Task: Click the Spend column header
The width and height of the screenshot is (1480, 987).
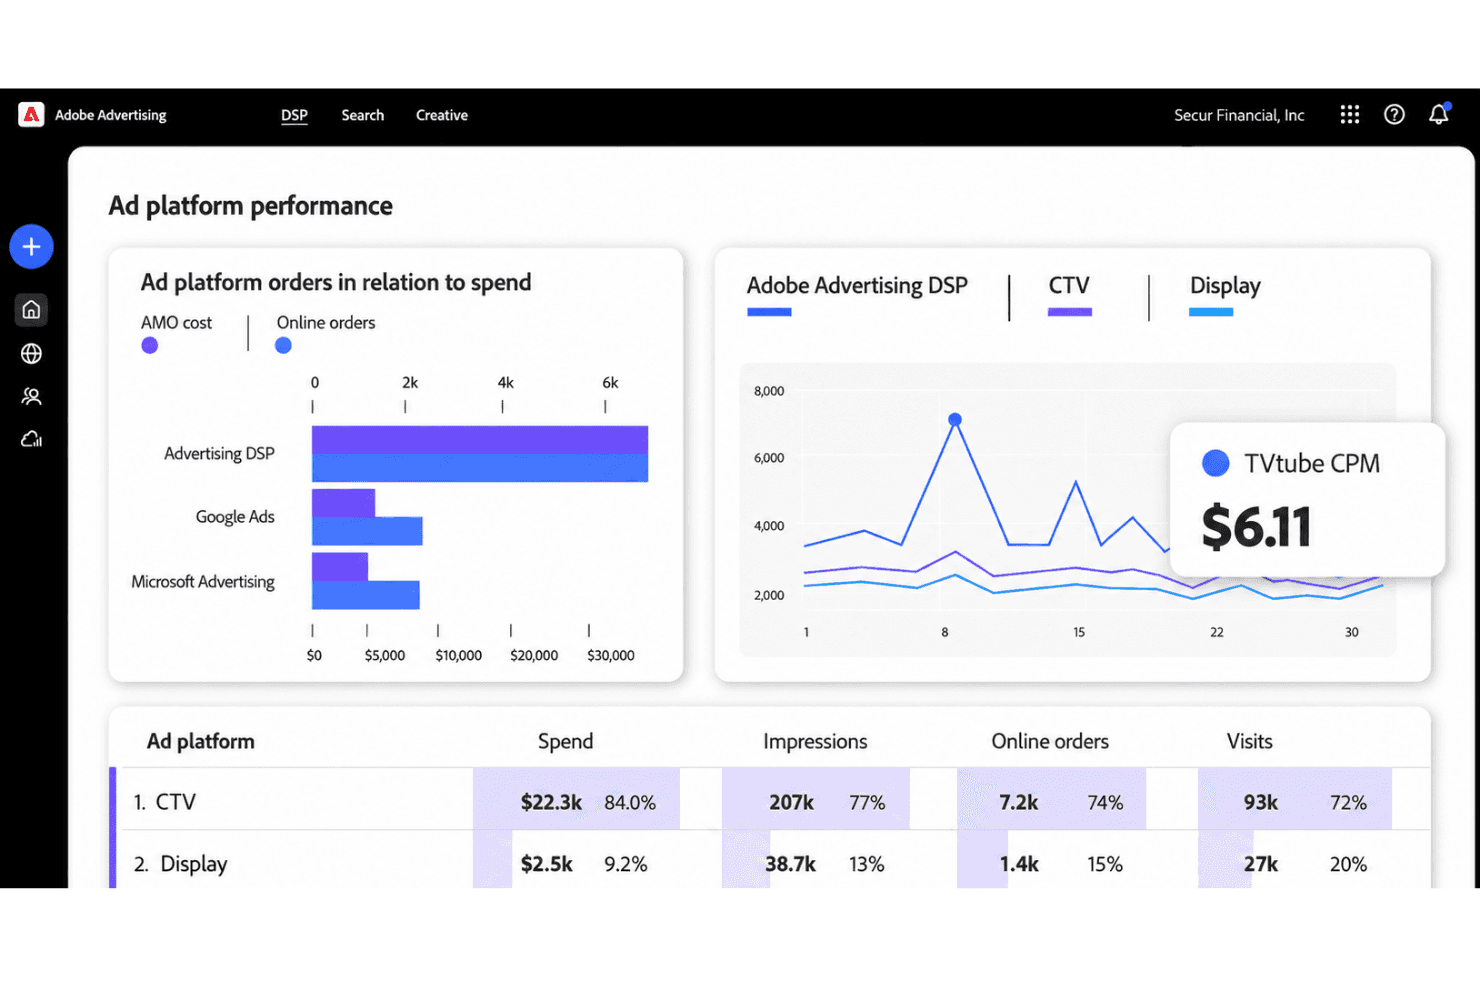Action: [565, 742]
